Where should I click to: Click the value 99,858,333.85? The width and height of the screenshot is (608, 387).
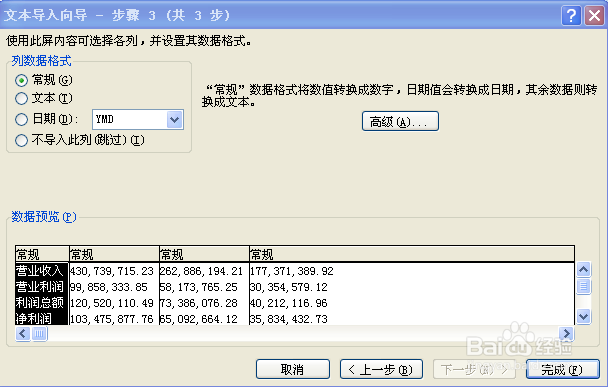[109, 287]
